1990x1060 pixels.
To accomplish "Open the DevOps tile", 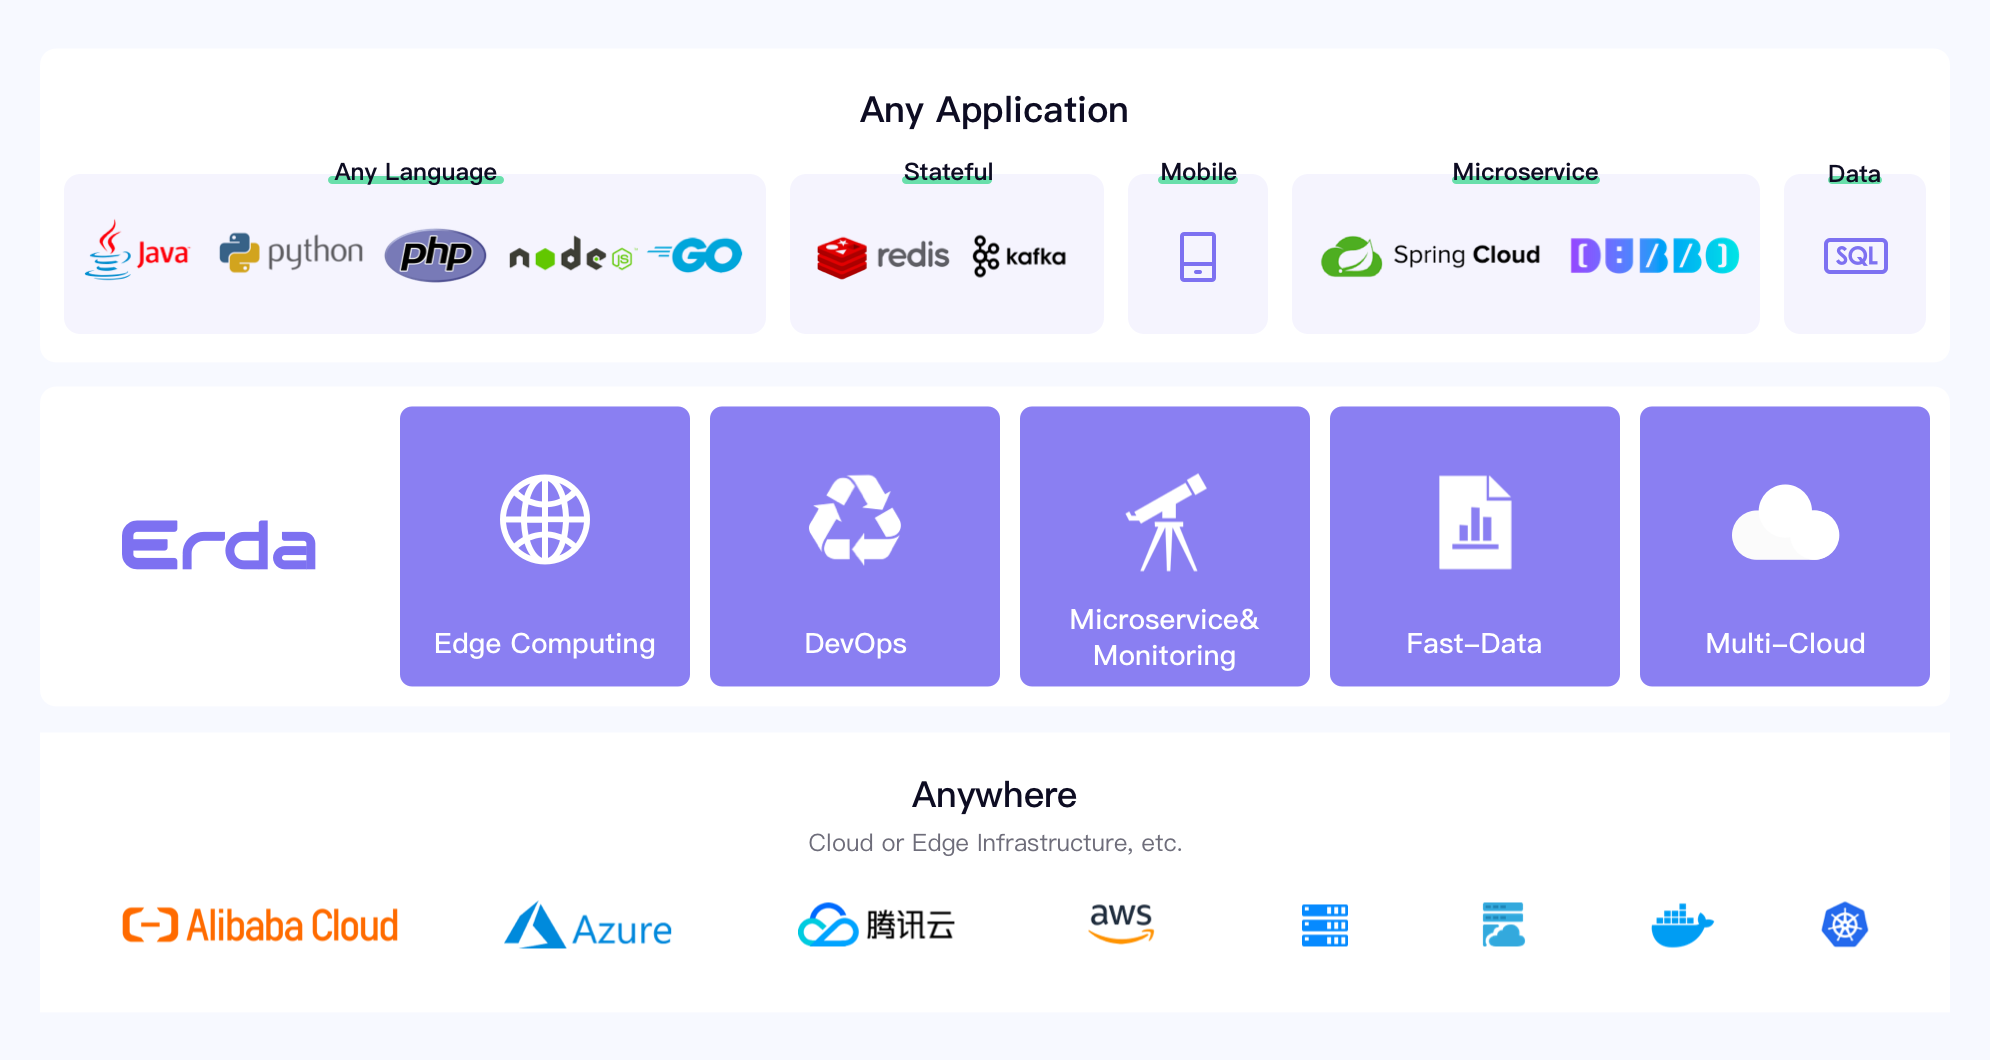I will 855,546.
